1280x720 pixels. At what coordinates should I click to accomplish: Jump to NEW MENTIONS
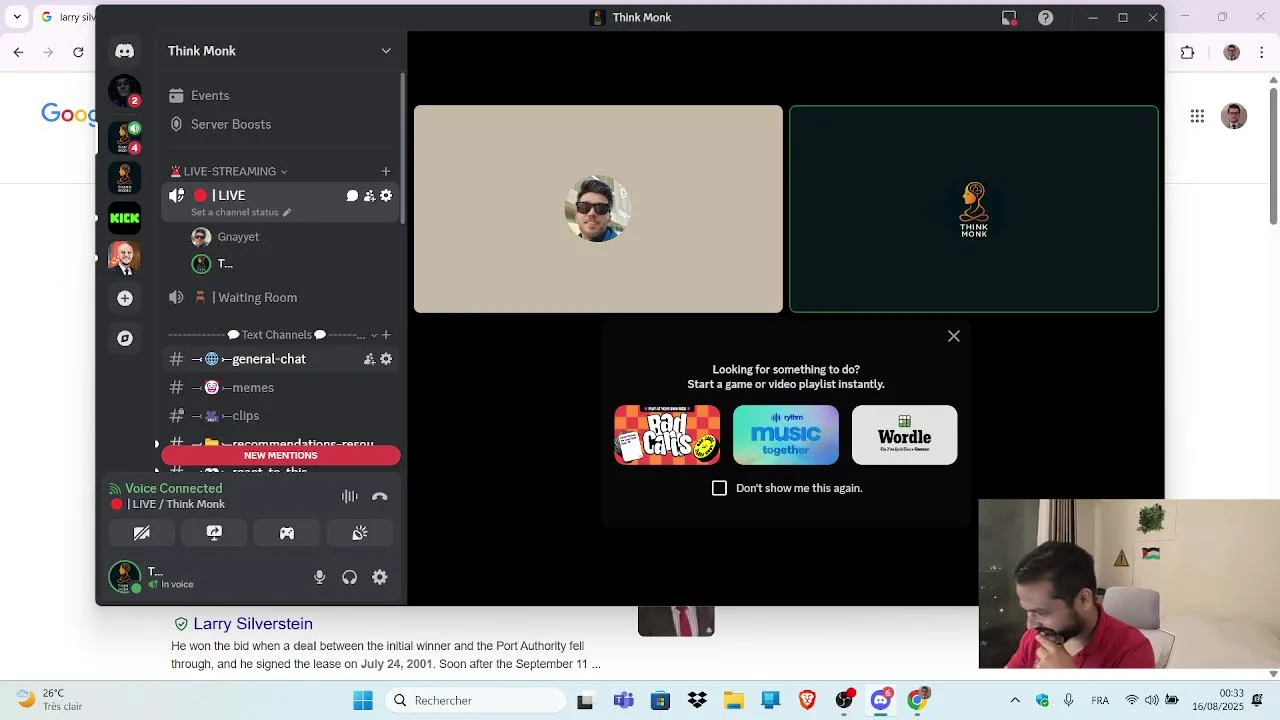[x=281, y=455]
